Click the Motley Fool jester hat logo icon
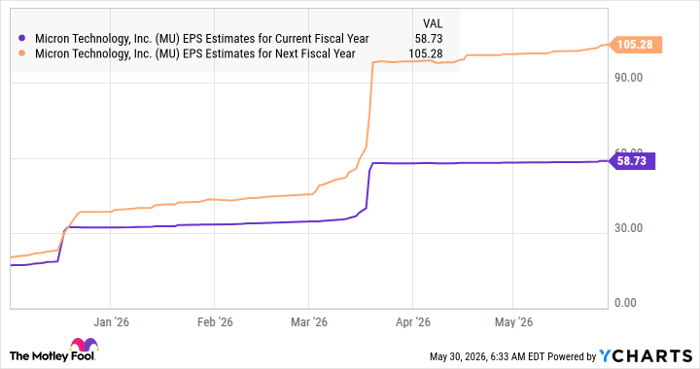The width and height of the screenshot is (700, 369). point(83,345)
